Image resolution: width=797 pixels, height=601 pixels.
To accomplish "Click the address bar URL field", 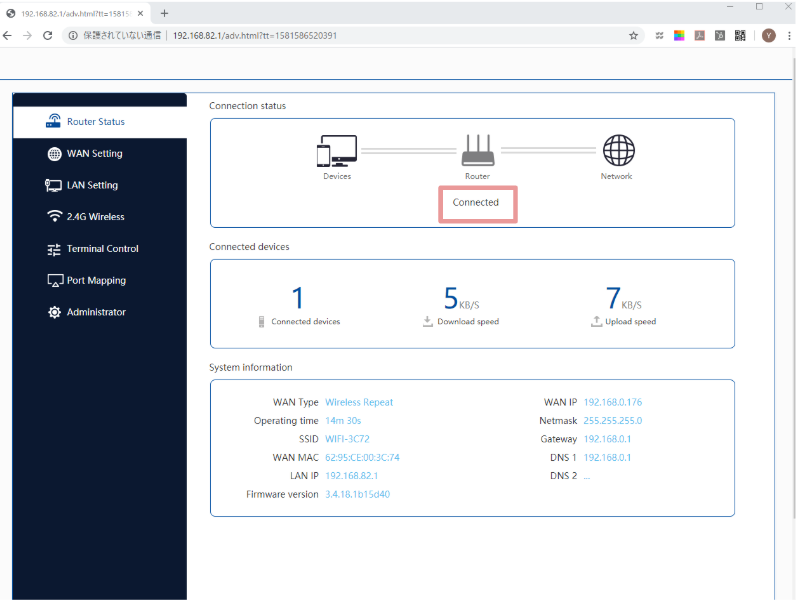I will [353, 36].
